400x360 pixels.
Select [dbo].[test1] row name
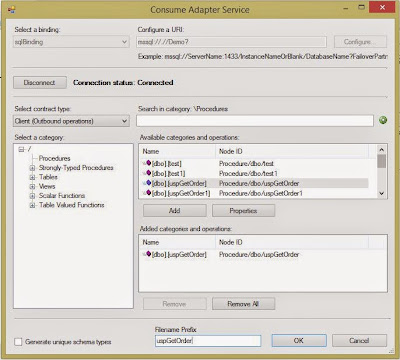tap(169, 173)
